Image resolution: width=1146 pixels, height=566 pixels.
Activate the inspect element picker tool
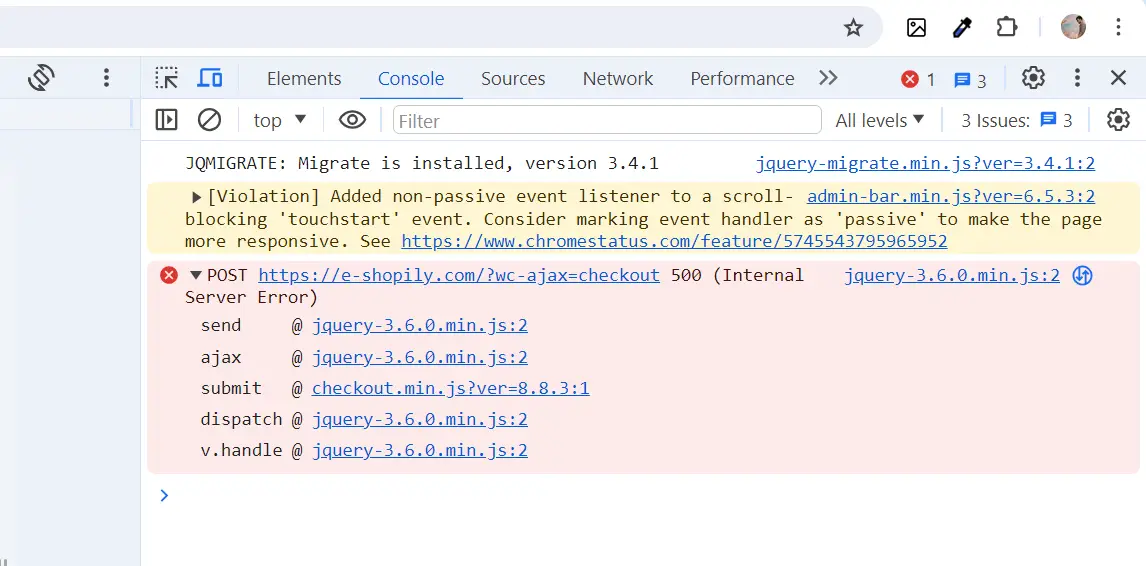click(x=166, y=78)
